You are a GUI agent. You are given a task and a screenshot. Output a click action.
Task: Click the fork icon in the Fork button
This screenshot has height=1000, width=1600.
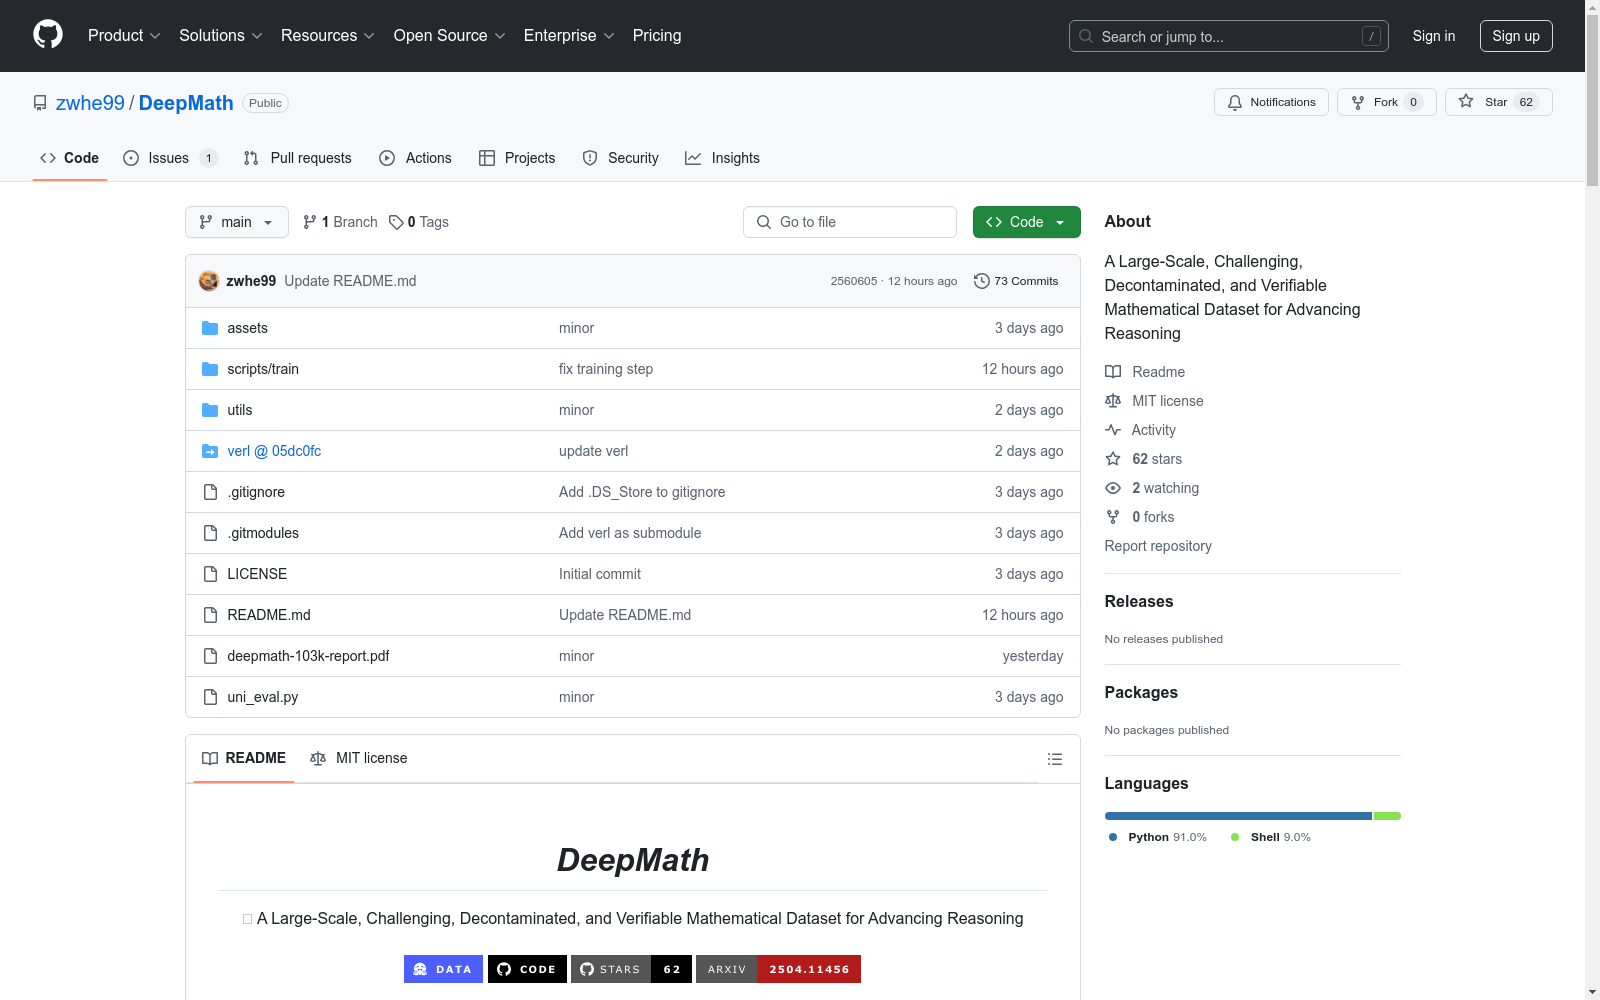1358,102
